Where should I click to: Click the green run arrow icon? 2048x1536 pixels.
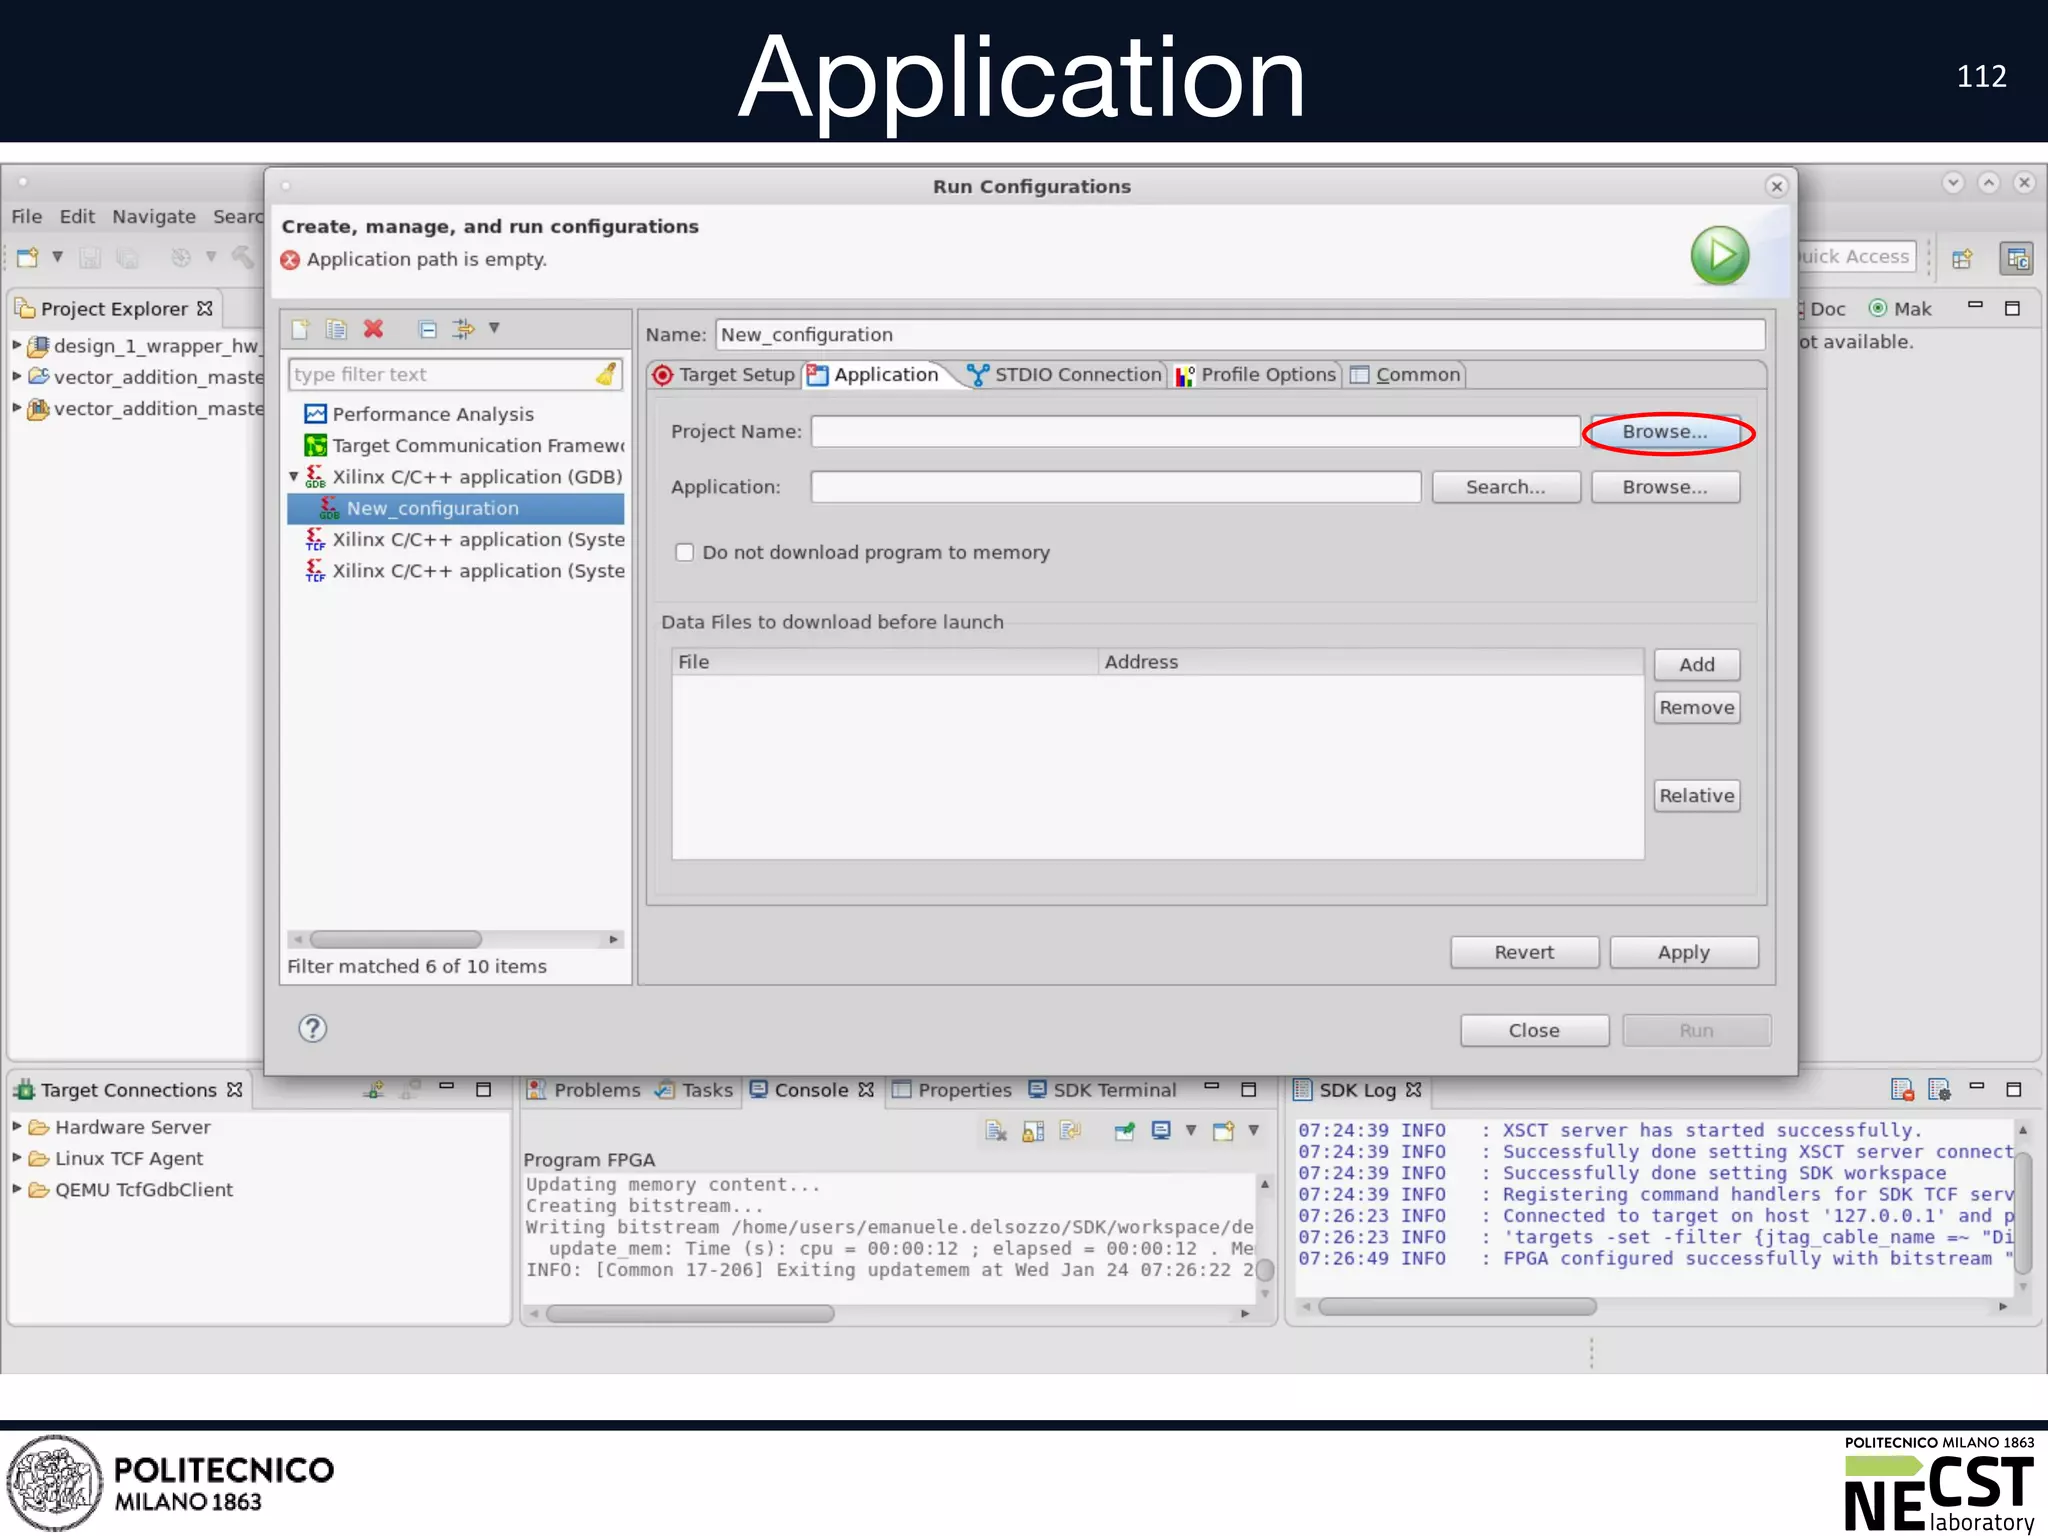pos(1719,256)
